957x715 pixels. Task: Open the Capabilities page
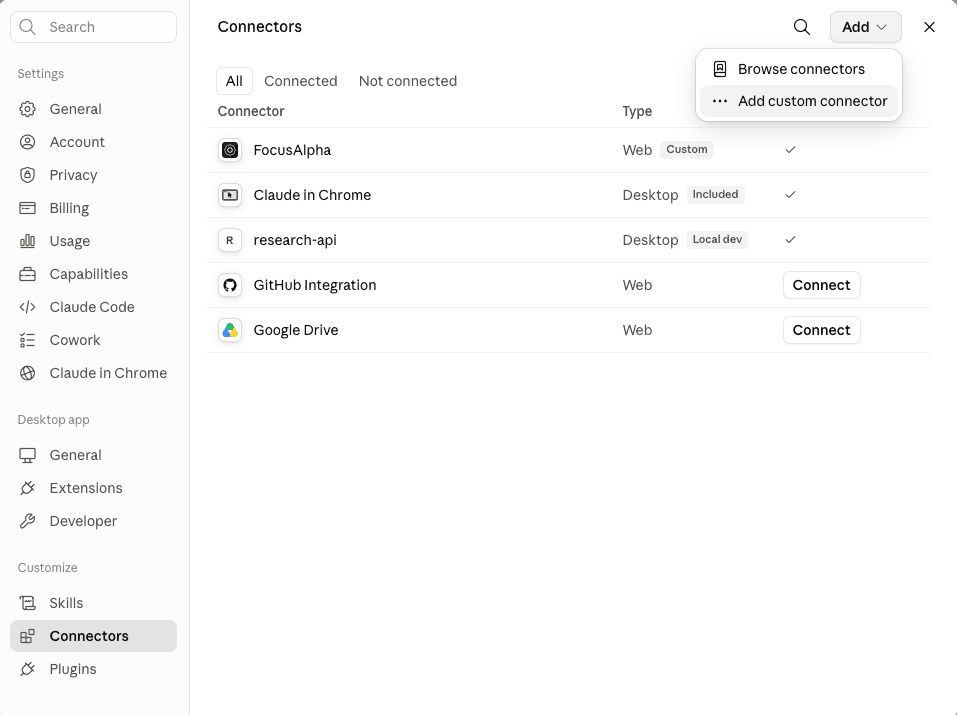[93, 274]
